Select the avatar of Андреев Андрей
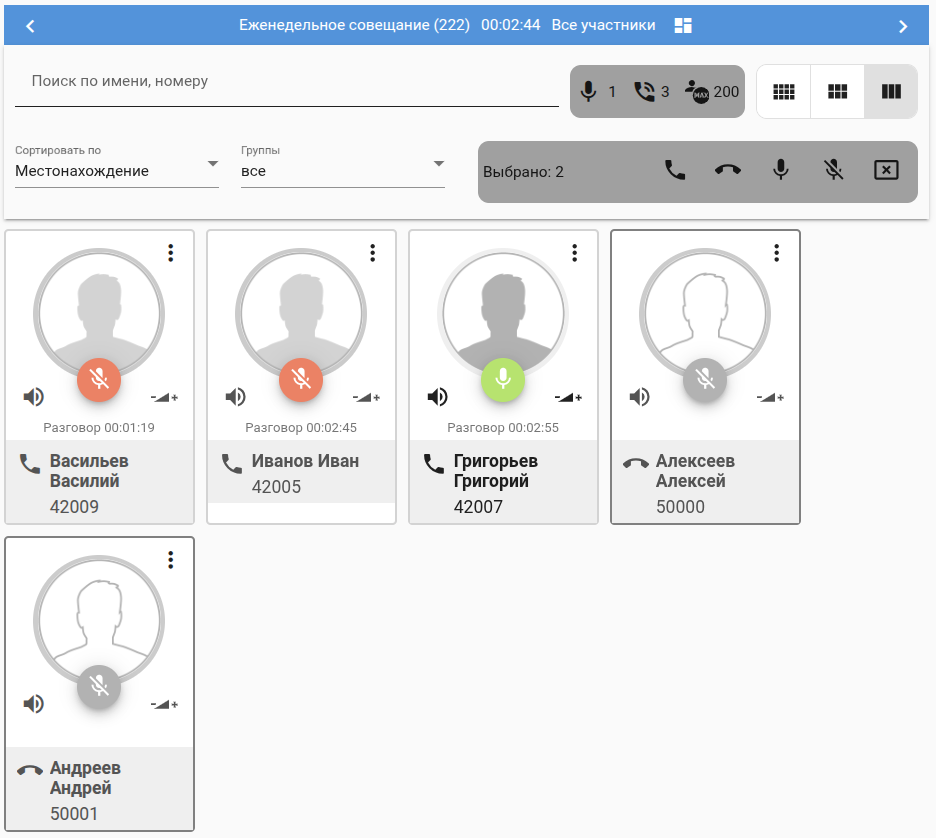This screenshot has width=936, height=838. coord(99,621)
